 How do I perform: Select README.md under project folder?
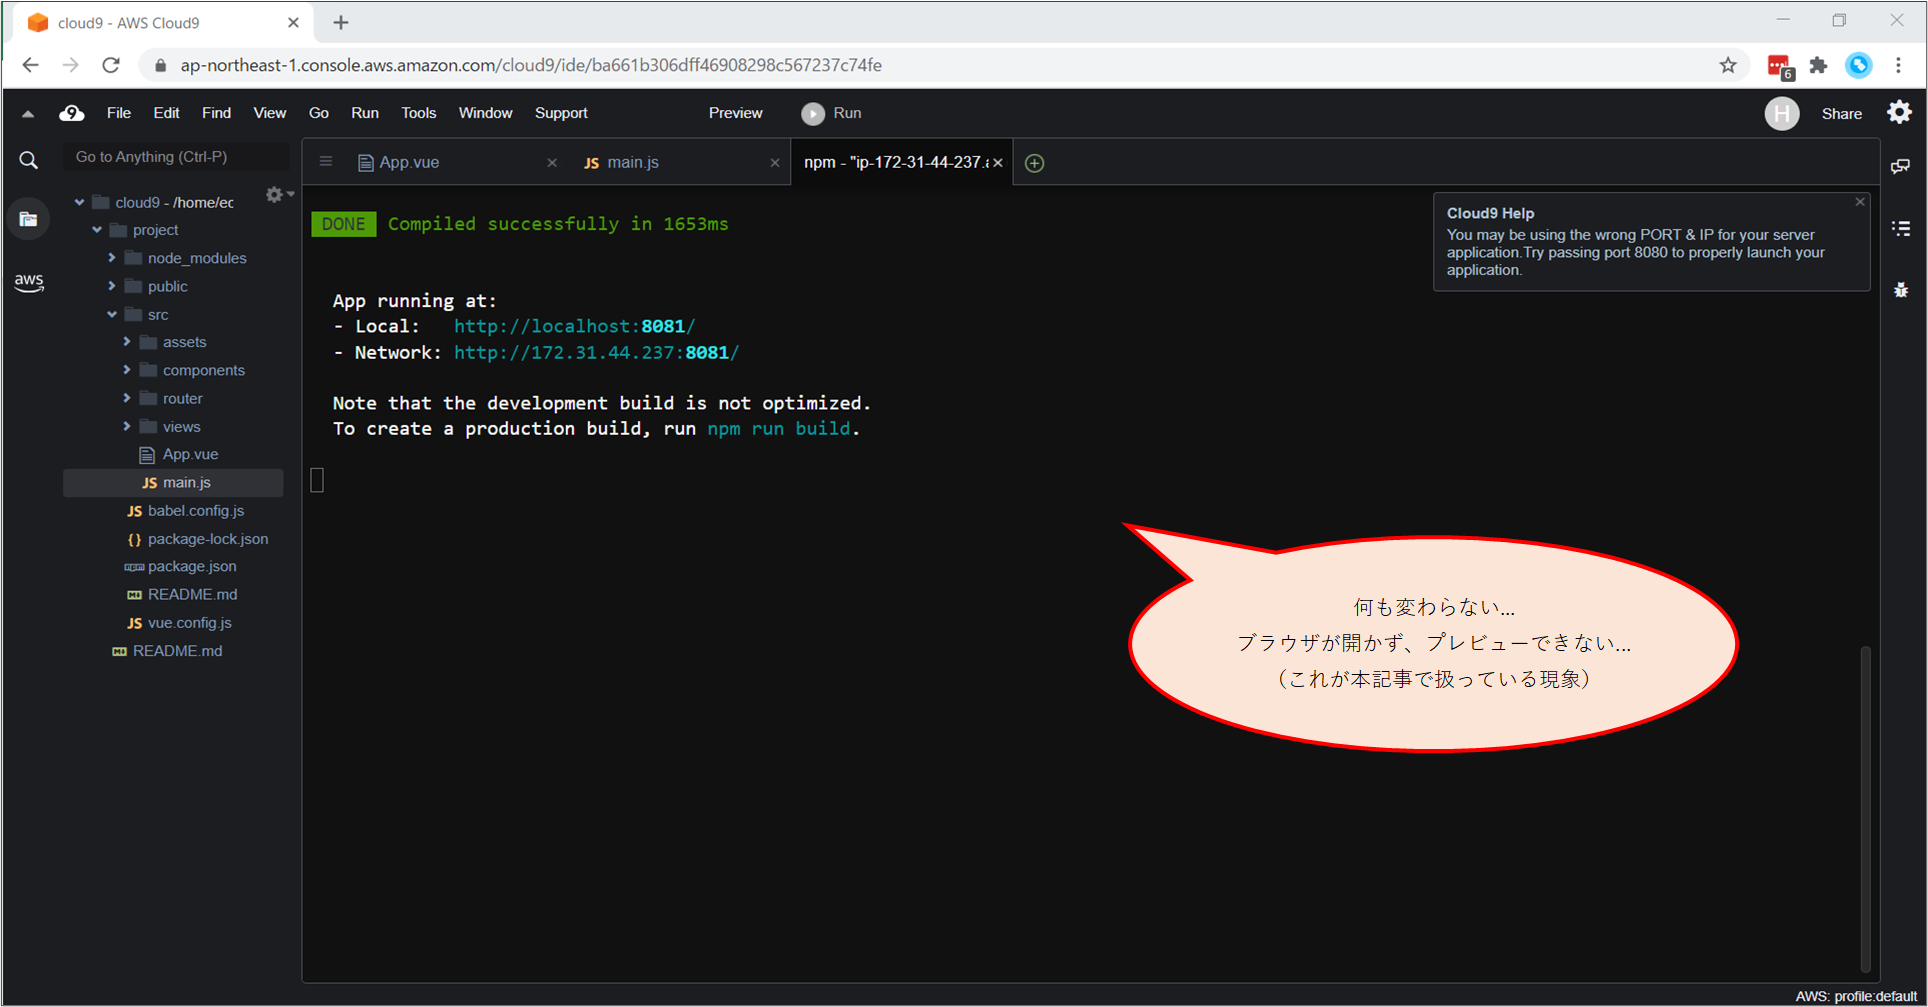pyautogui.click(x=192, y=594)
